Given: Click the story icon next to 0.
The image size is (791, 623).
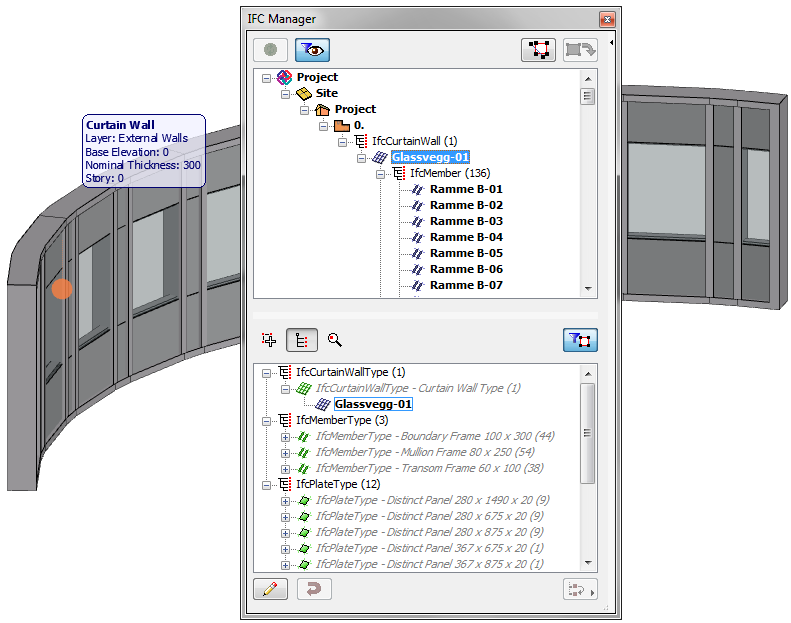Looking at the screenshot, I should click(342, 126).
